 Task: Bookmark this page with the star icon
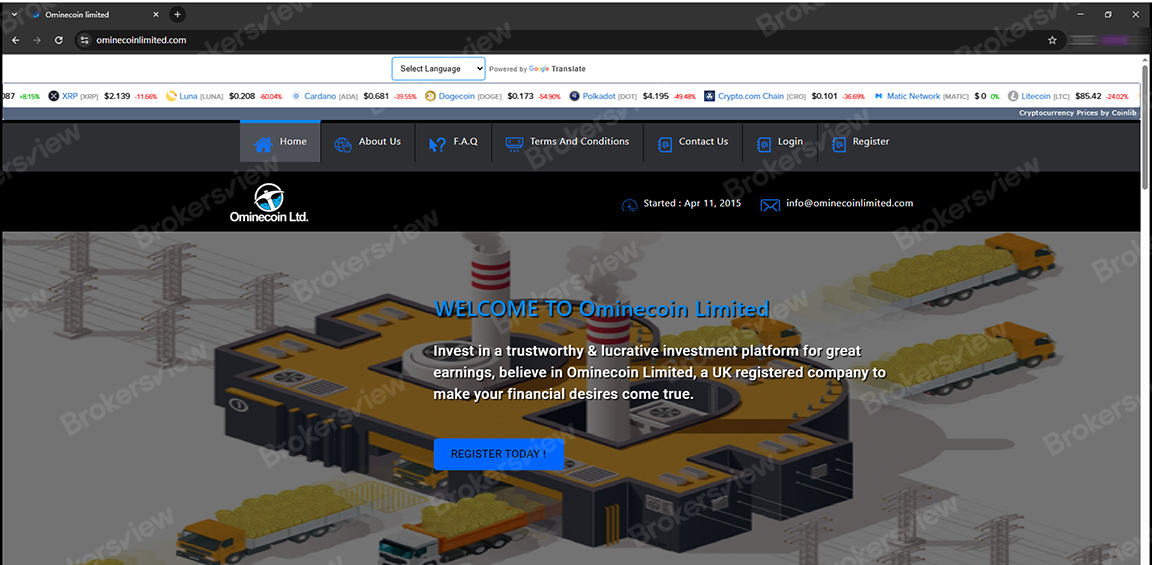pos(1052,40)
